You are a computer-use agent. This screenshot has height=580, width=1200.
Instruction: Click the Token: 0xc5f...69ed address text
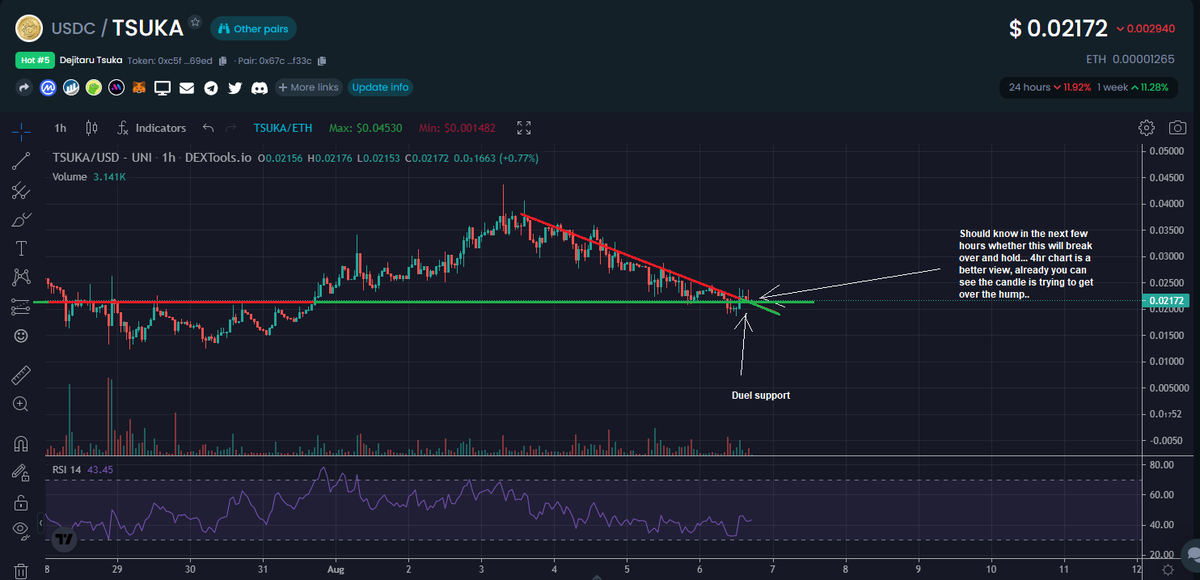169,60
